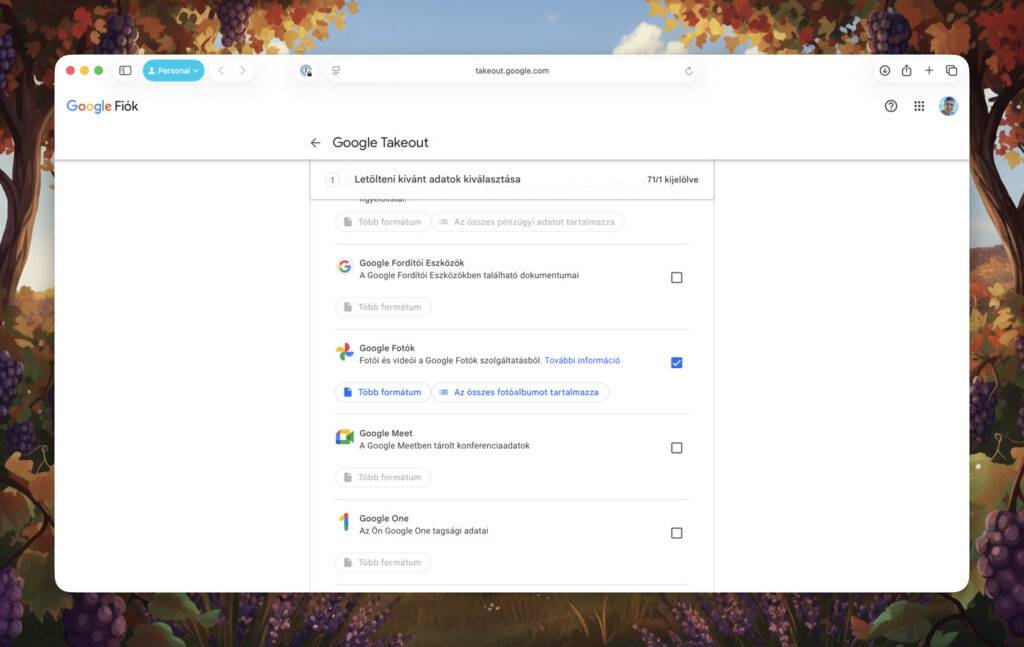Viewport: 1024px width, 647px height.
Task: Click Az összes pénzügyi adatot tartalmazza button
Action: coord(528,222)
